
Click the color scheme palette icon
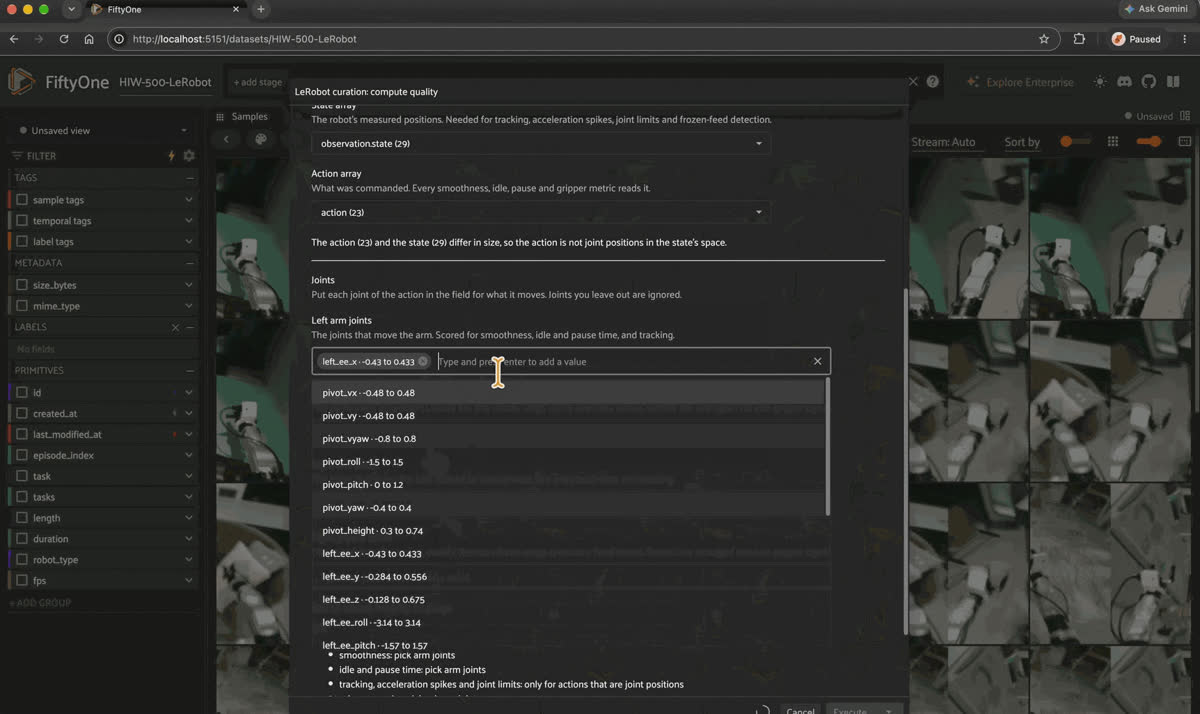(x=261, y=140)
